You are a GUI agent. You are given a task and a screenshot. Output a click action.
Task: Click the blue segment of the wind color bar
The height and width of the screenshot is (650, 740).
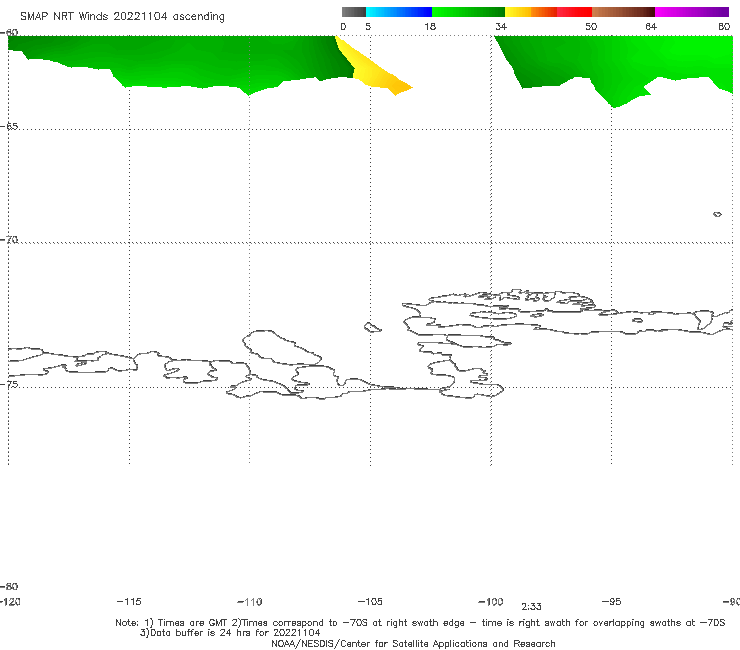pyautogui.click(x=399, y=12)
